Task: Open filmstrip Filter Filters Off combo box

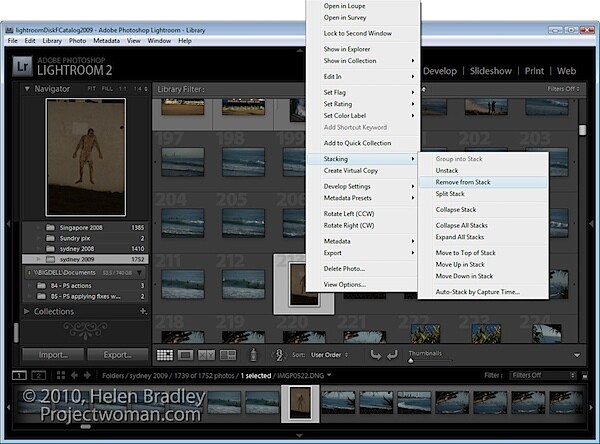Action: (543, 375)
